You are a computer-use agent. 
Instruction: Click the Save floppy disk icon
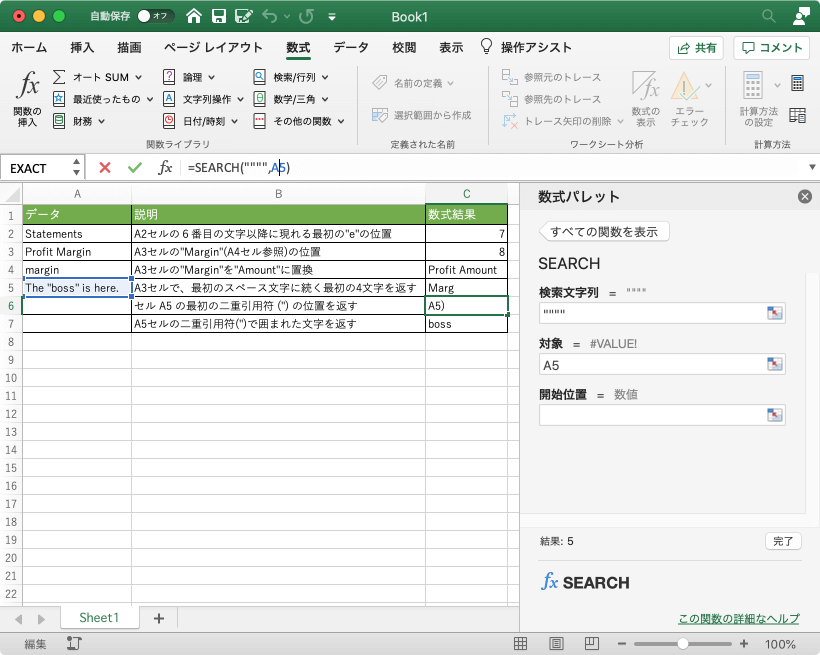click(219, 16)
